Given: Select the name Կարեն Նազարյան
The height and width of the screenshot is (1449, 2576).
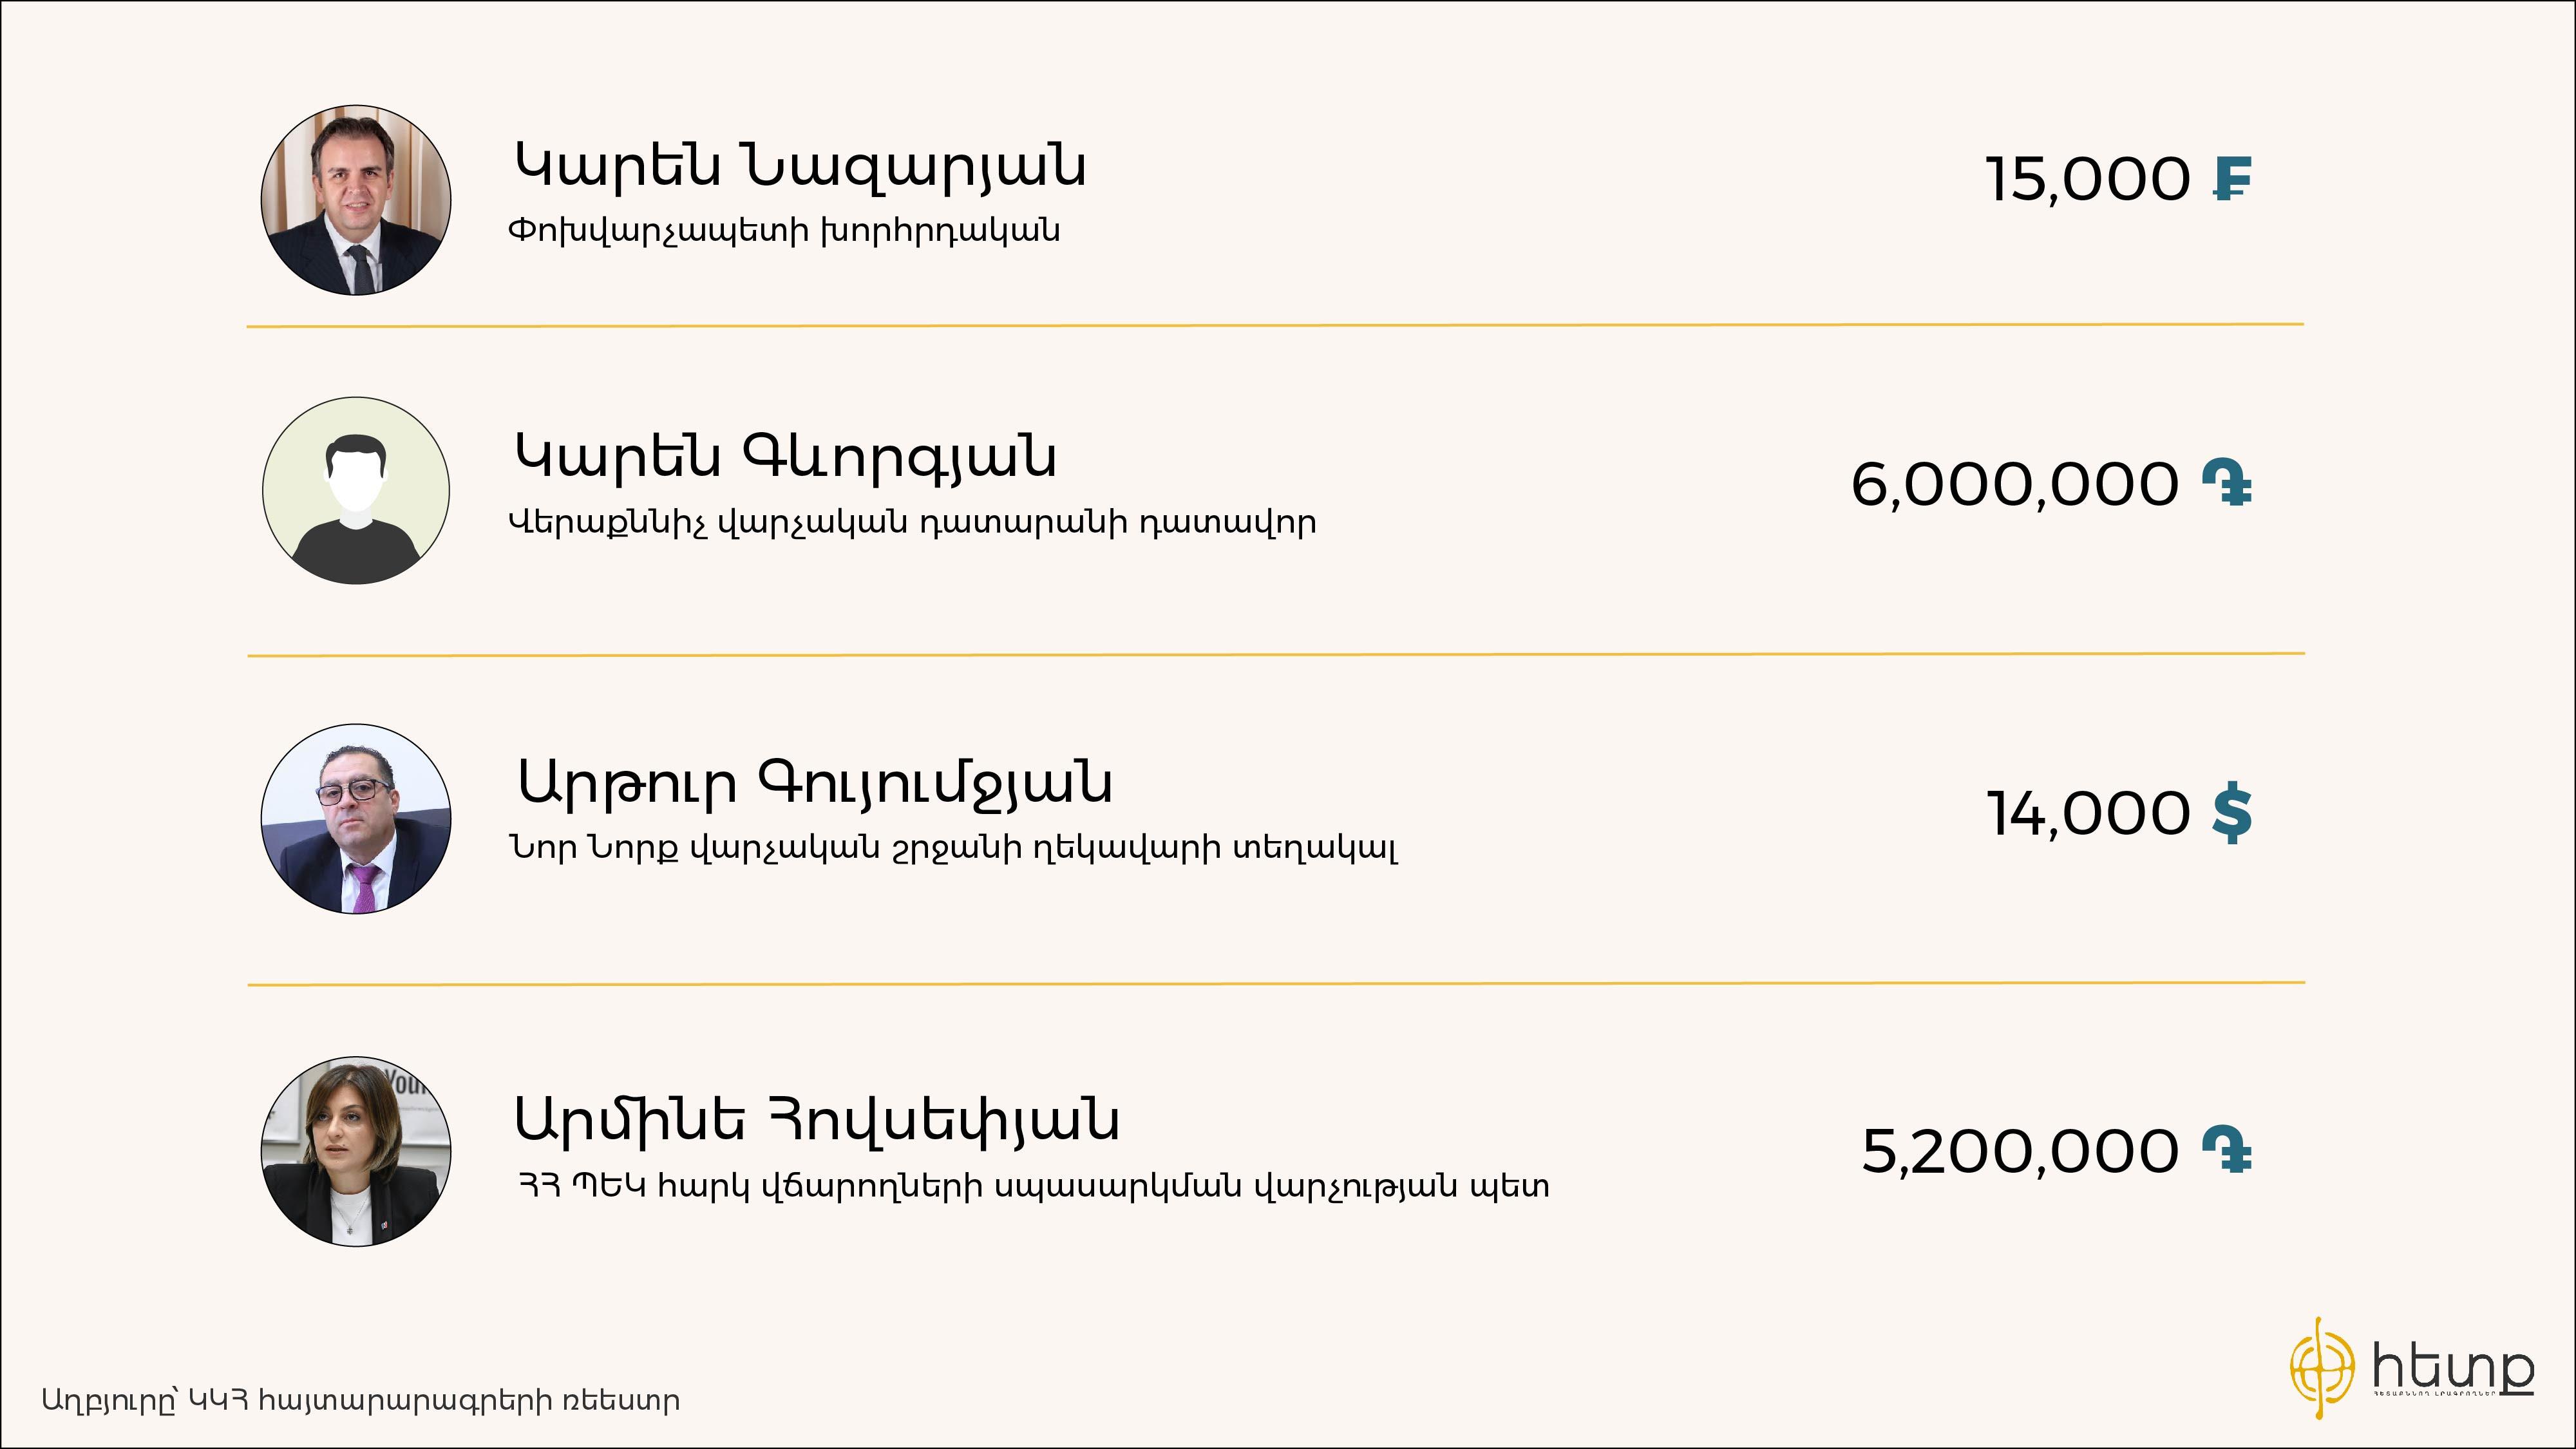Looking at the screenshot, I should click(800, 165).
